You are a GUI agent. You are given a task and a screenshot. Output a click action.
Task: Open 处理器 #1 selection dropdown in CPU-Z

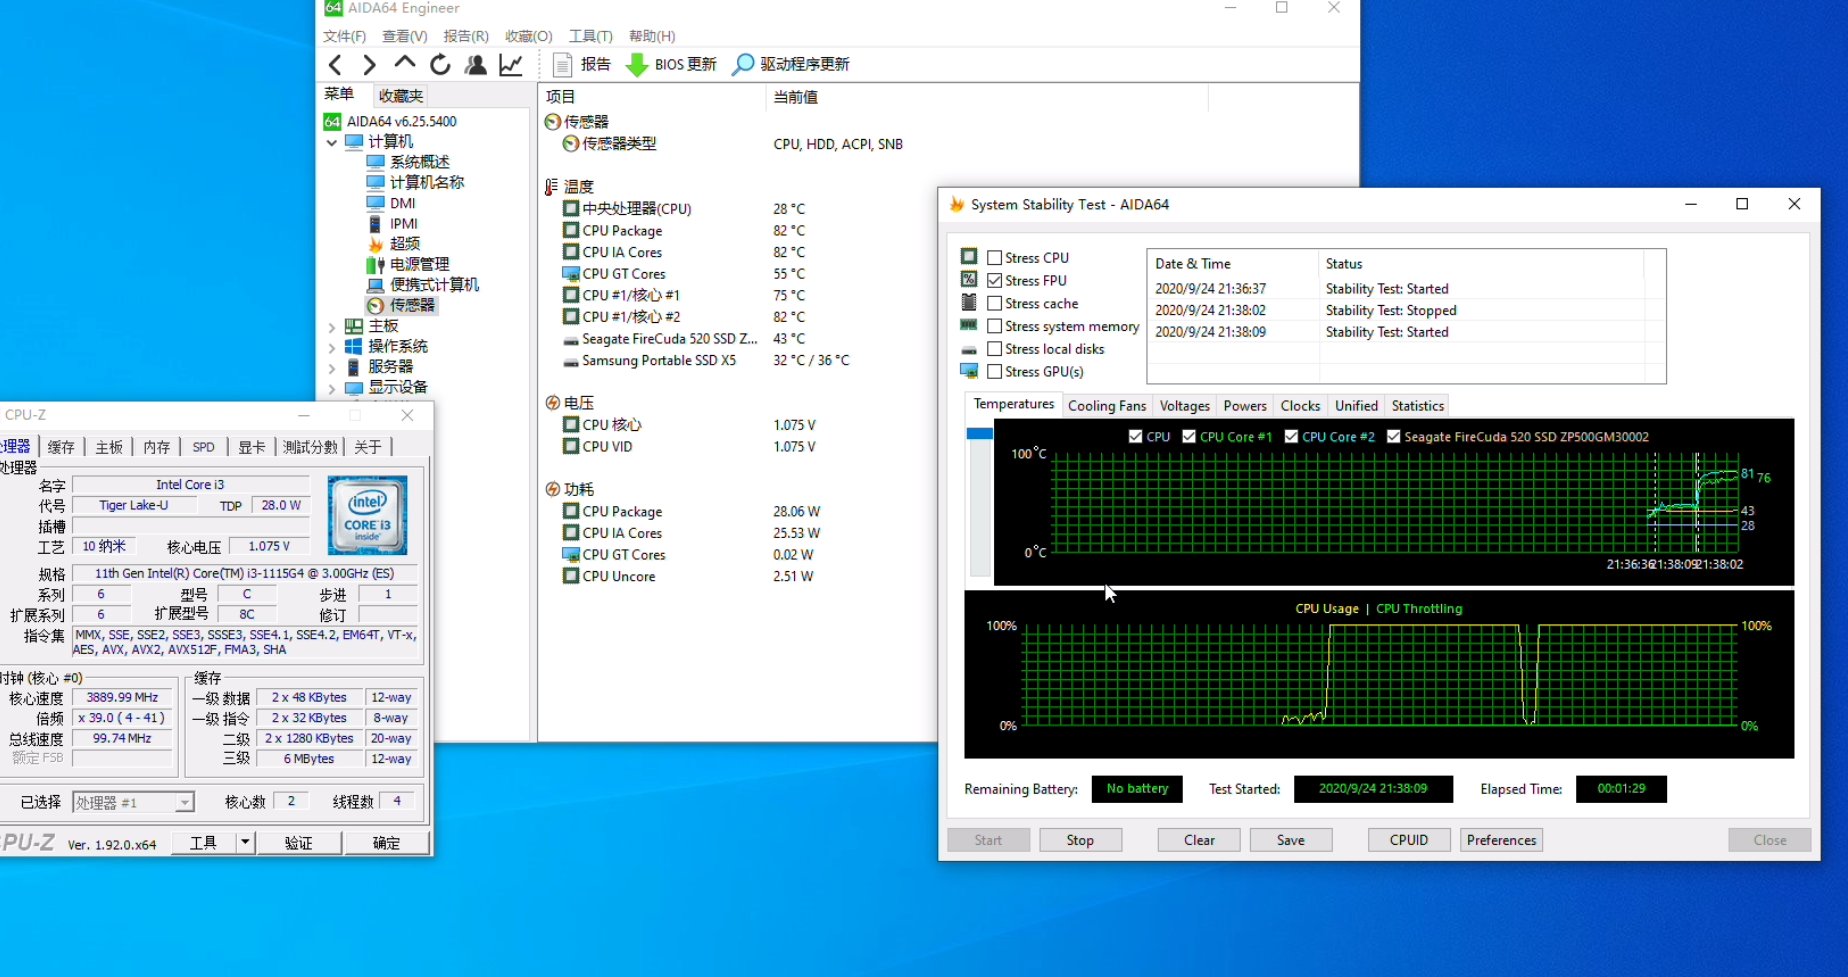click(184, 802)
